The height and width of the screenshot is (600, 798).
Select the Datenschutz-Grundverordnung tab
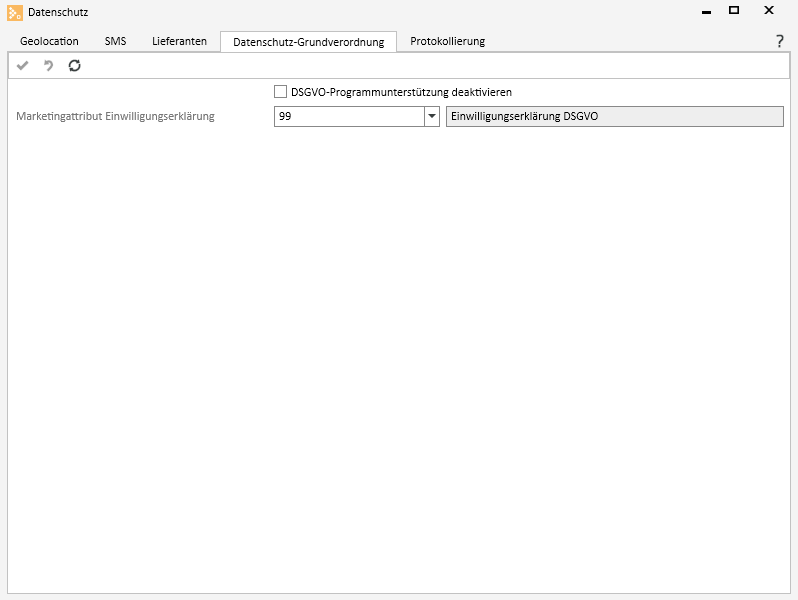308,42
